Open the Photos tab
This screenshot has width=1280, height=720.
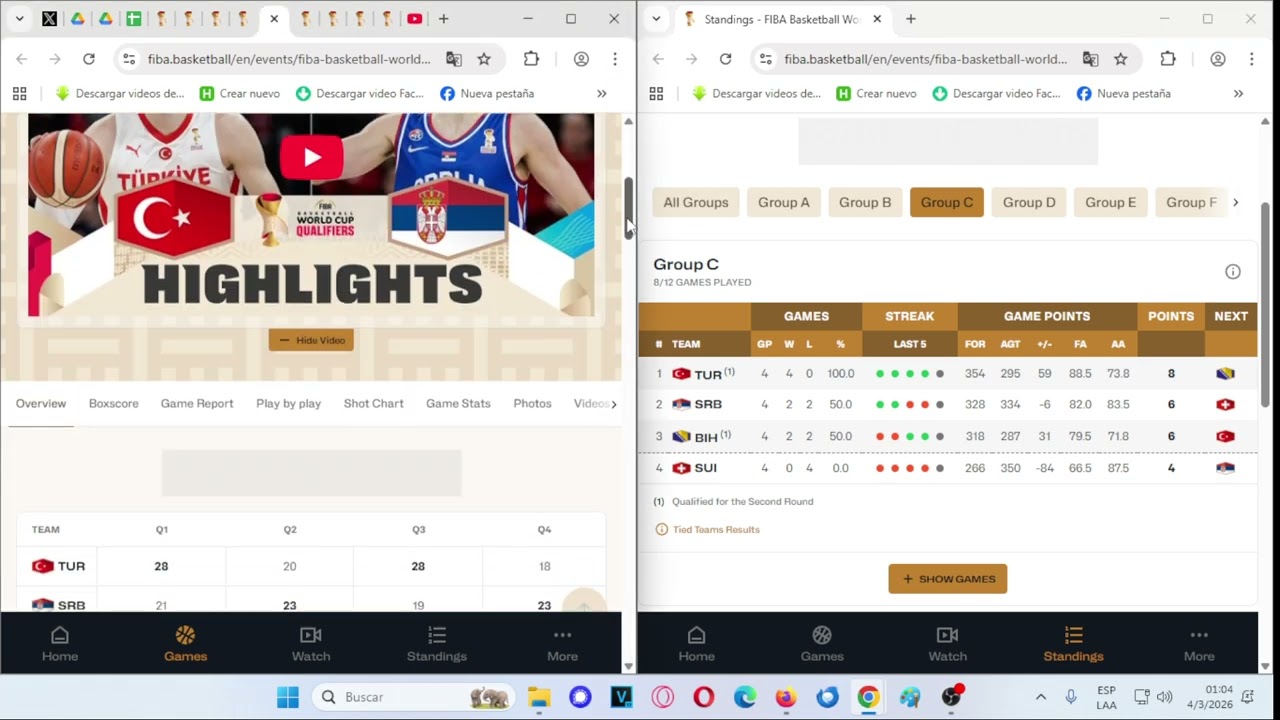pos(532,403)
